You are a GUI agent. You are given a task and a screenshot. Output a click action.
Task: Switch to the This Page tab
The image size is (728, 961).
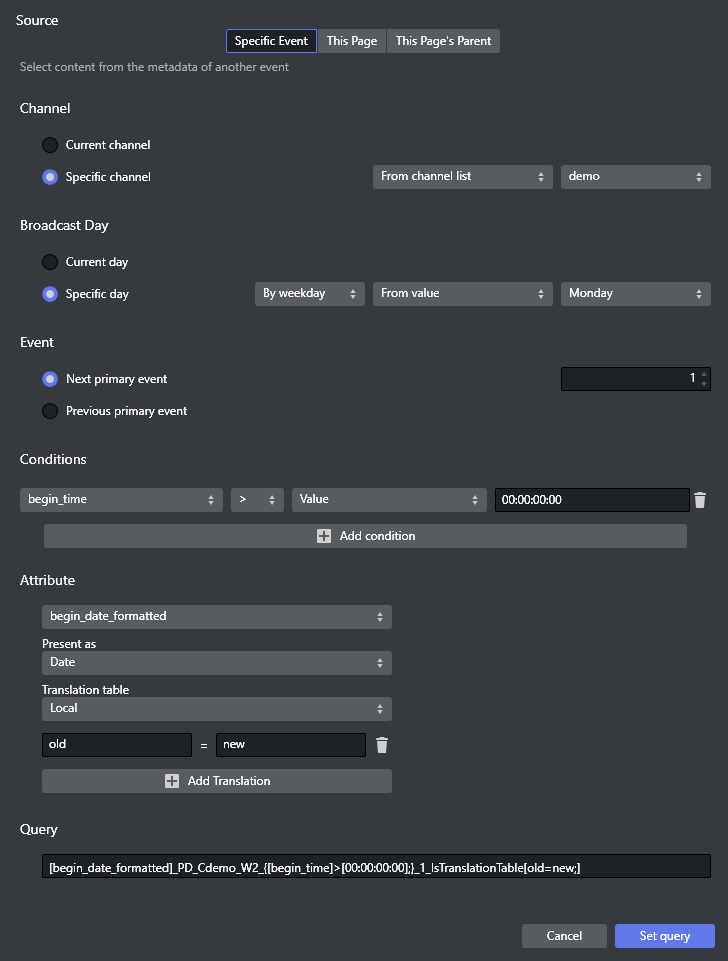(x=352, y=41)
